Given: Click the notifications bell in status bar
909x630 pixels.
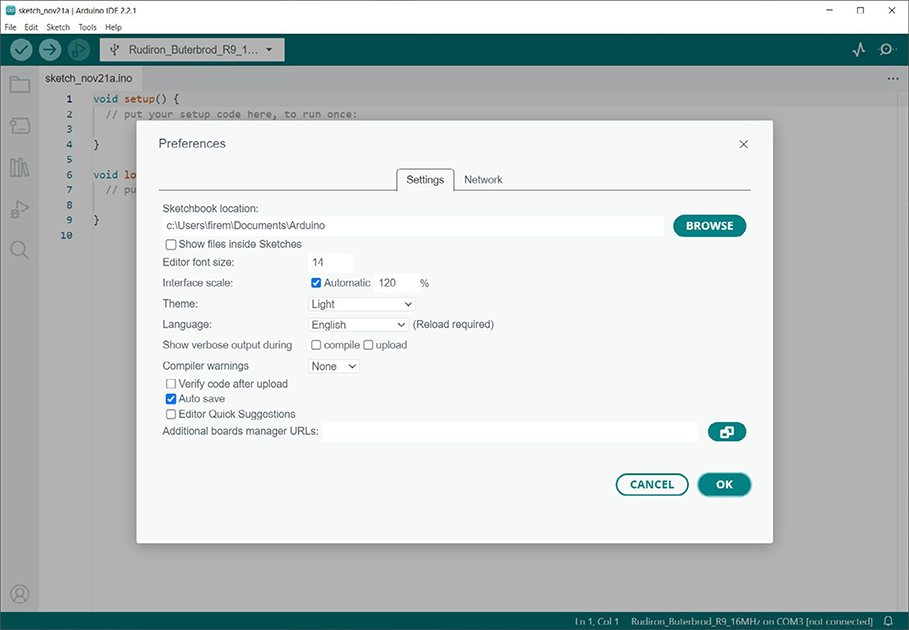Looking at the screenshot, I should tap(888, 621).
